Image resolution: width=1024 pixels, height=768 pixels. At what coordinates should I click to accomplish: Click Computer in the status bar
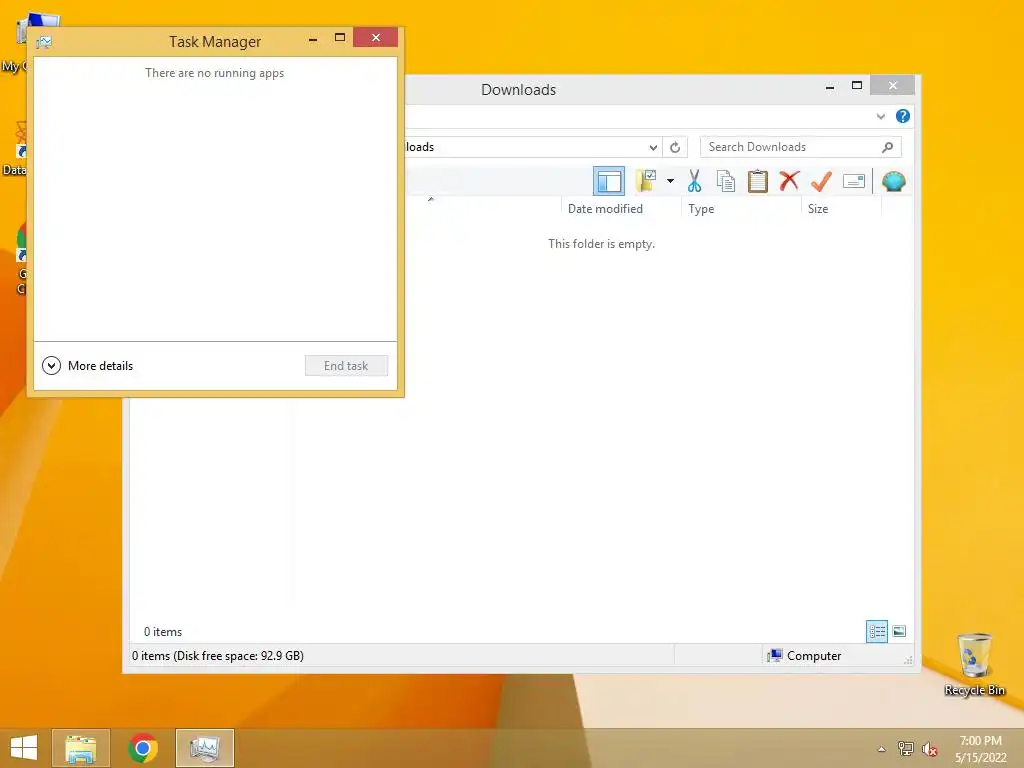pos(805,656)
